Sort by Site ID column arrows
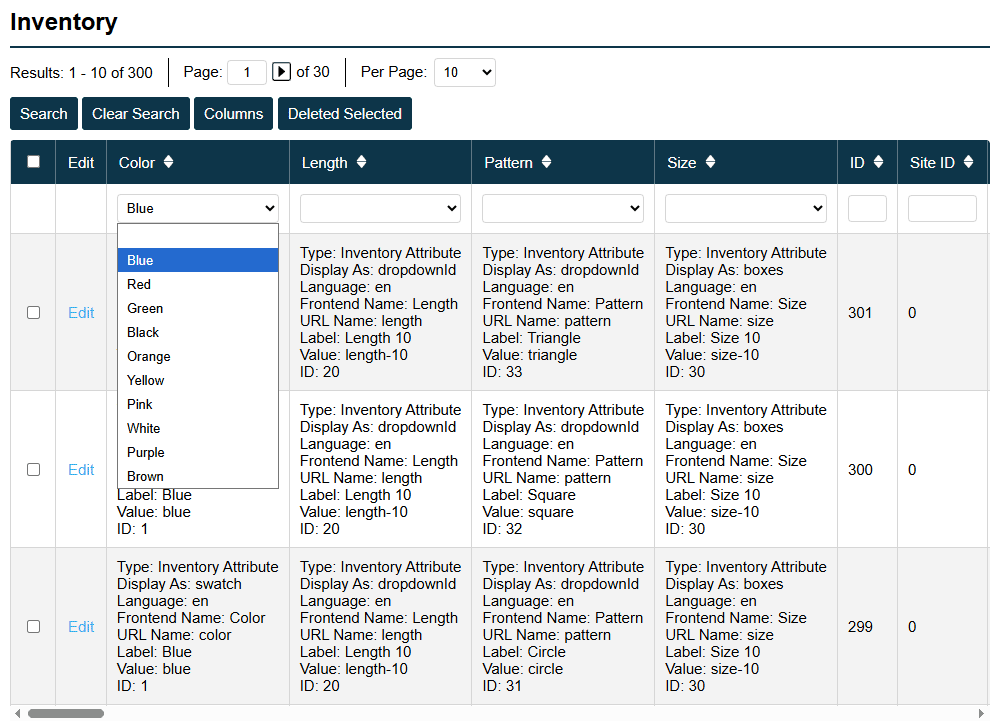The width and height of the screenshot is (1000, 721). (x=969, y=162)
